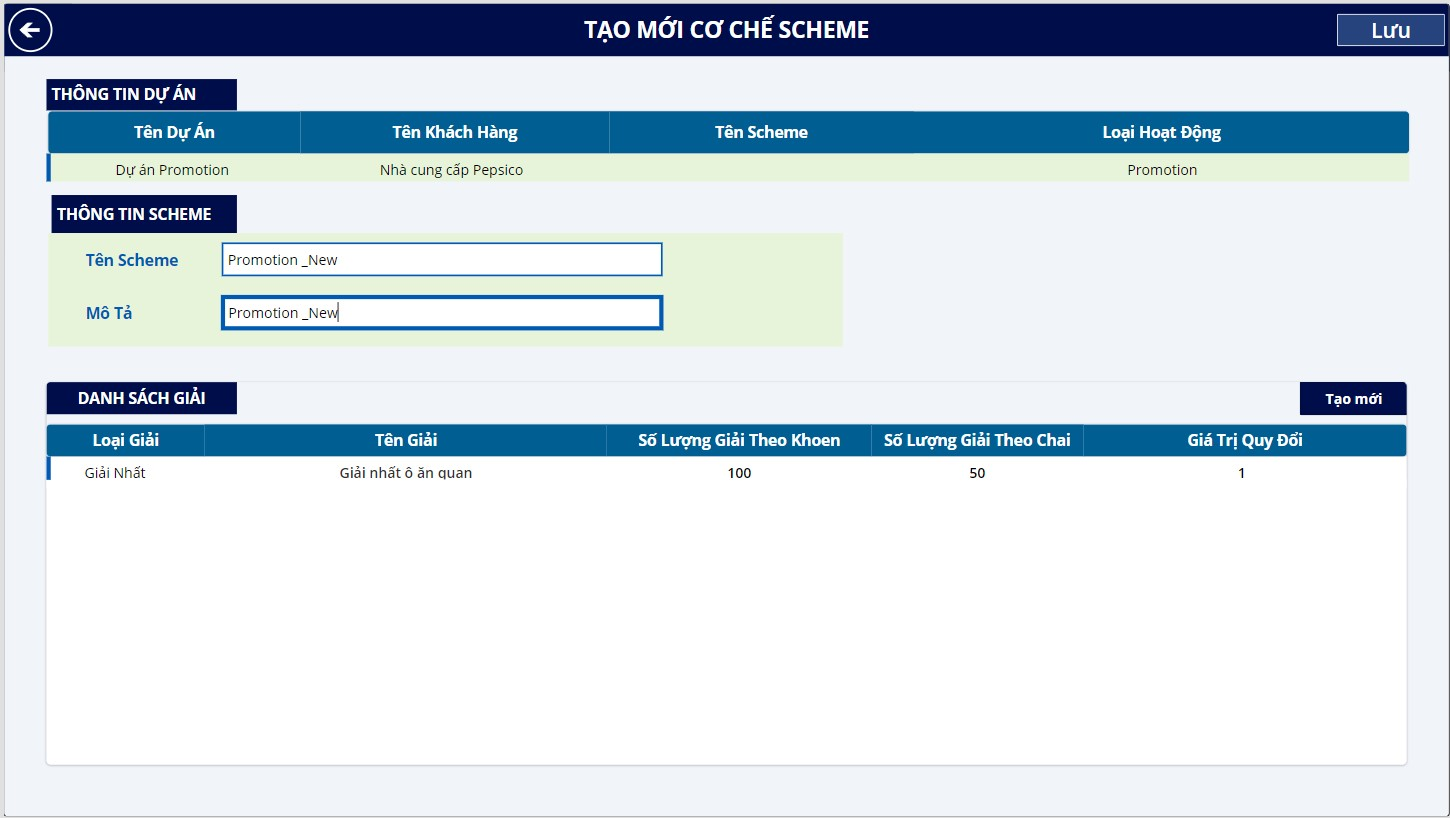Focus the Tên Scheme input field
Viewport: 1450px width, 818px height.
pos(441,260)
